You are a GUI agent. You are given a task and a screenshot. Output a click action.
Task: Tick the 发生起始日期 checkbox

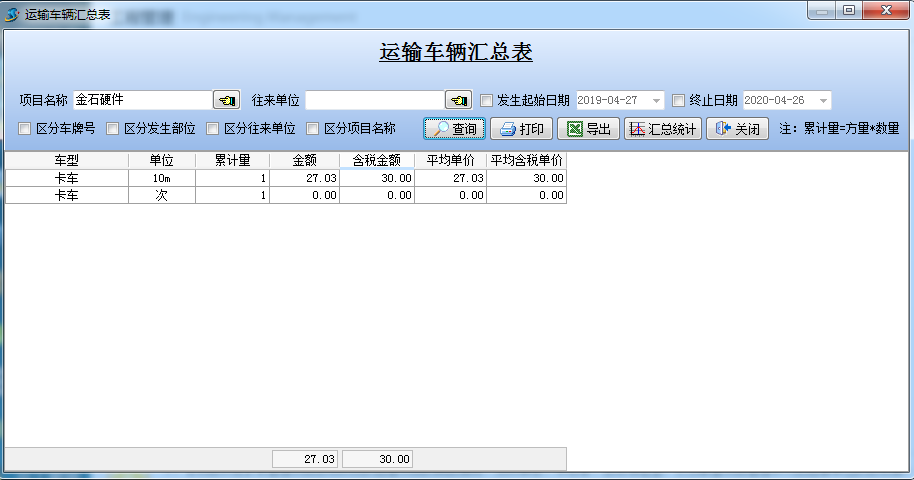(x=487, y=100)
